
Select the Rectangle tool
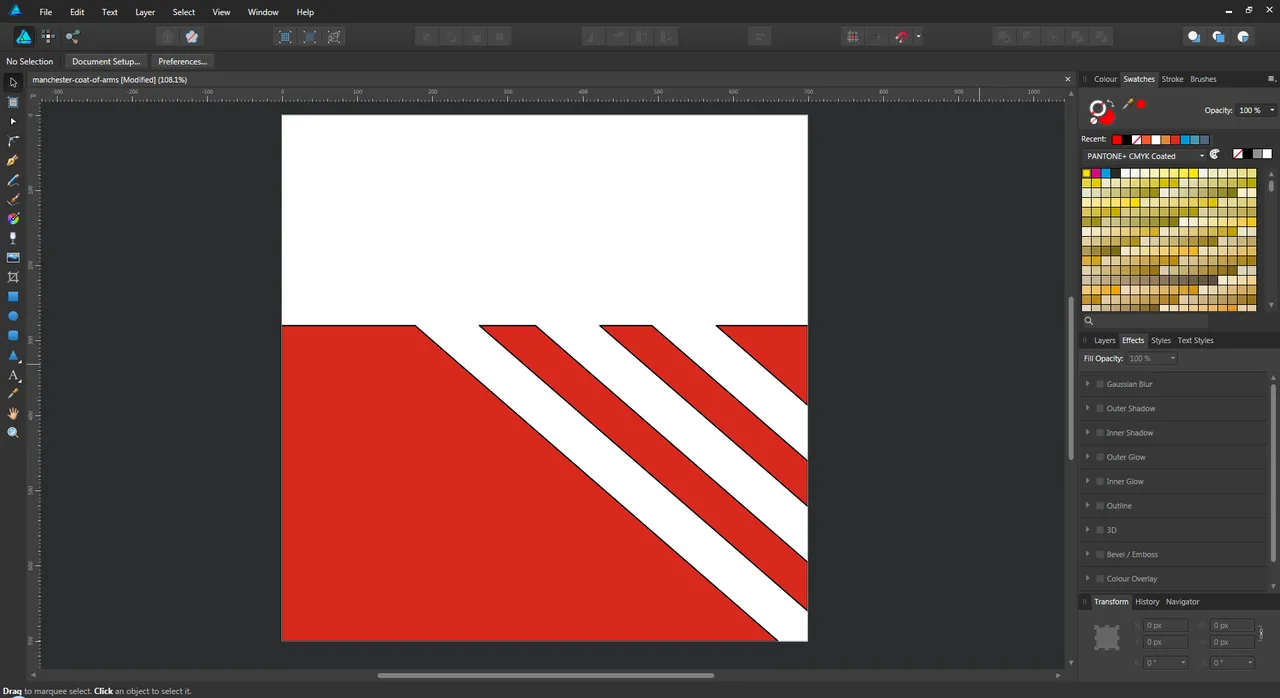pyautogui.click(x=13, y=296)
